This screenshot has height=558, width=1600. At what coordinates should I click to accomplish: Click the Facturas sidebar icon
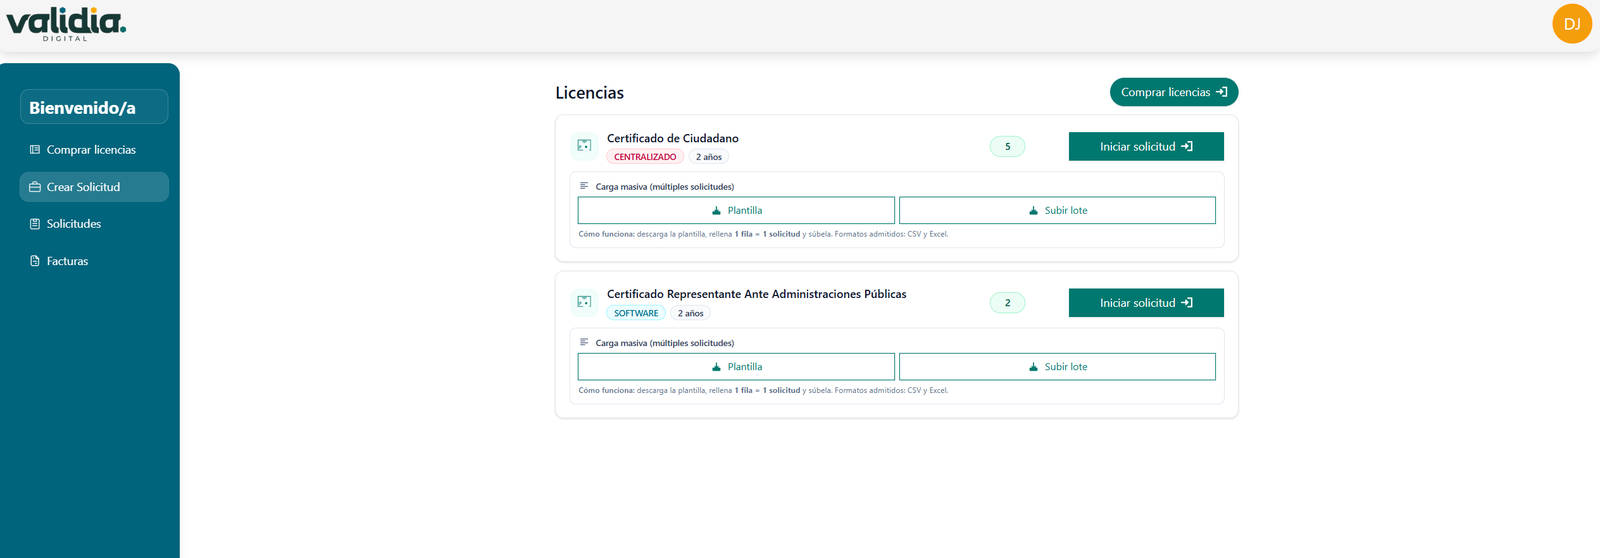(35, 261)
